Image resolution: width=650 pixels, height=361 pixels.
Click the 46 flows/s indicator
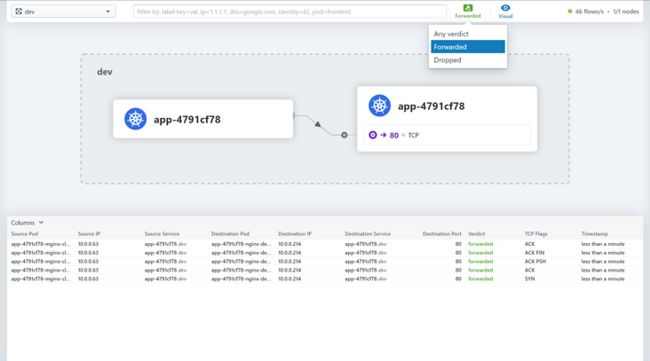click(589, 12)
